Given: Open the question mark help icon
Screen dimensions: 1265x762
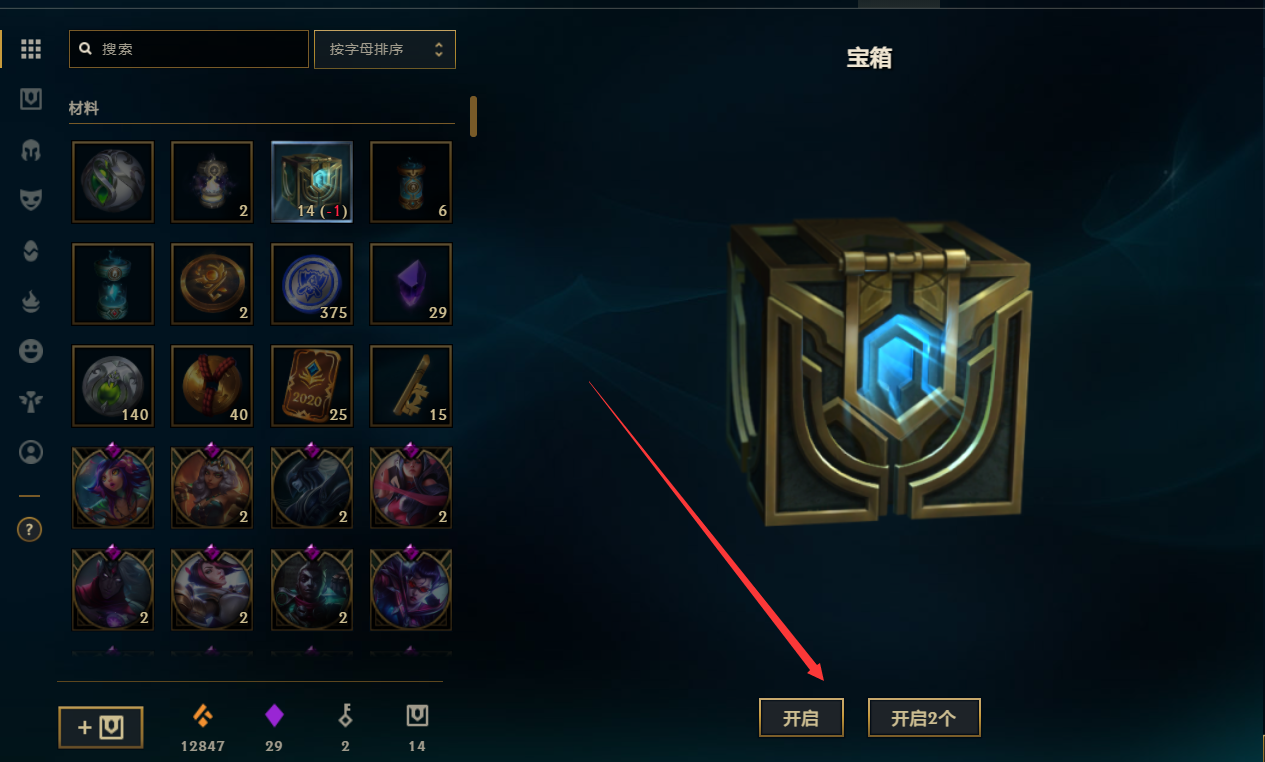Looking at the screenshot, I should point(30,530).
